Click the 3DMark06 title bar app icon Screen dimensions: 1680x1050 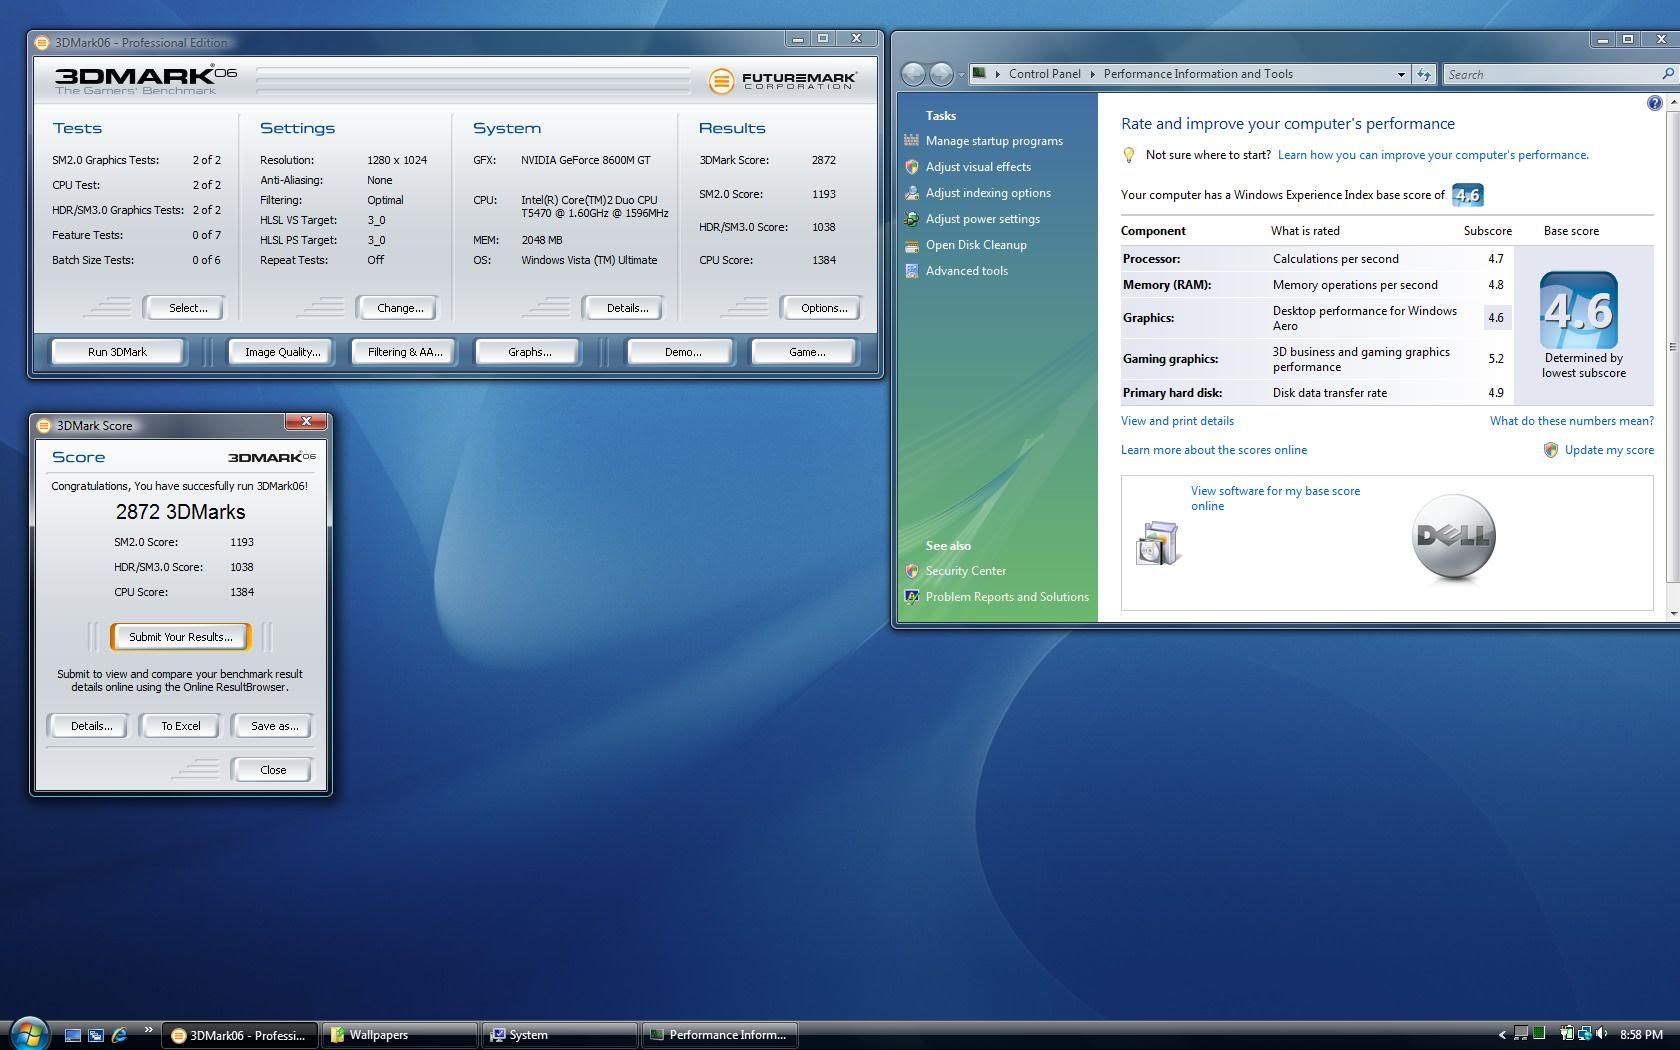pyautogui.click(x=42, y=42)
